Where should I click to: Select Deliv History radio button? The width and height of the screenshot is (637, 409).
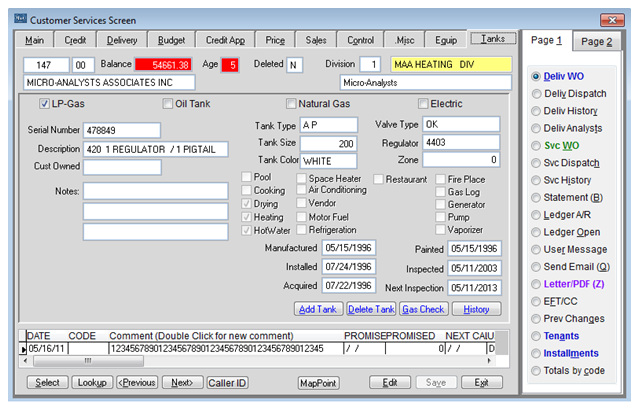pyautogui.click(x=536, y=111)
